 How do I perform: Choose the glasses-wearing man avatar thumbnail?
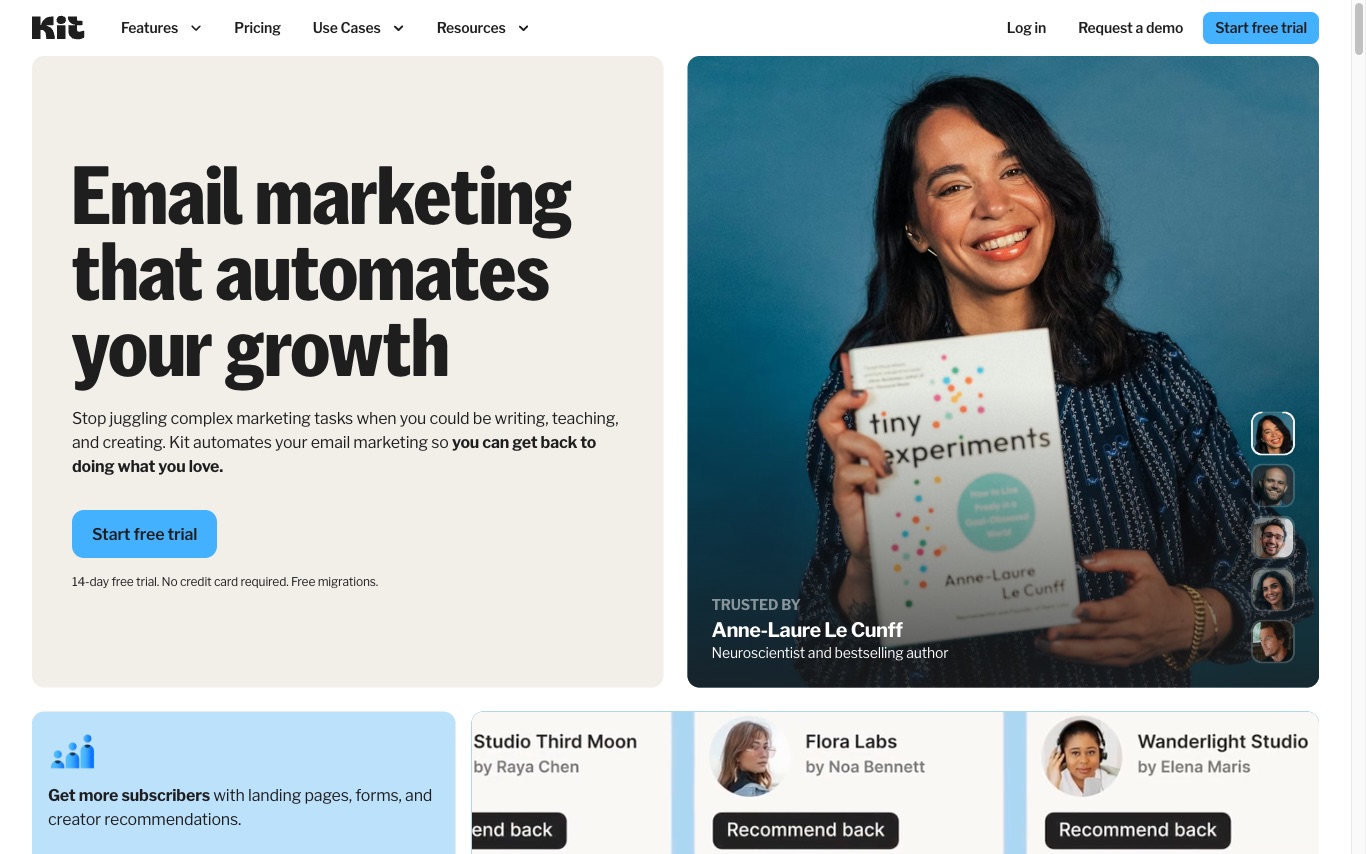point(1273,538)
